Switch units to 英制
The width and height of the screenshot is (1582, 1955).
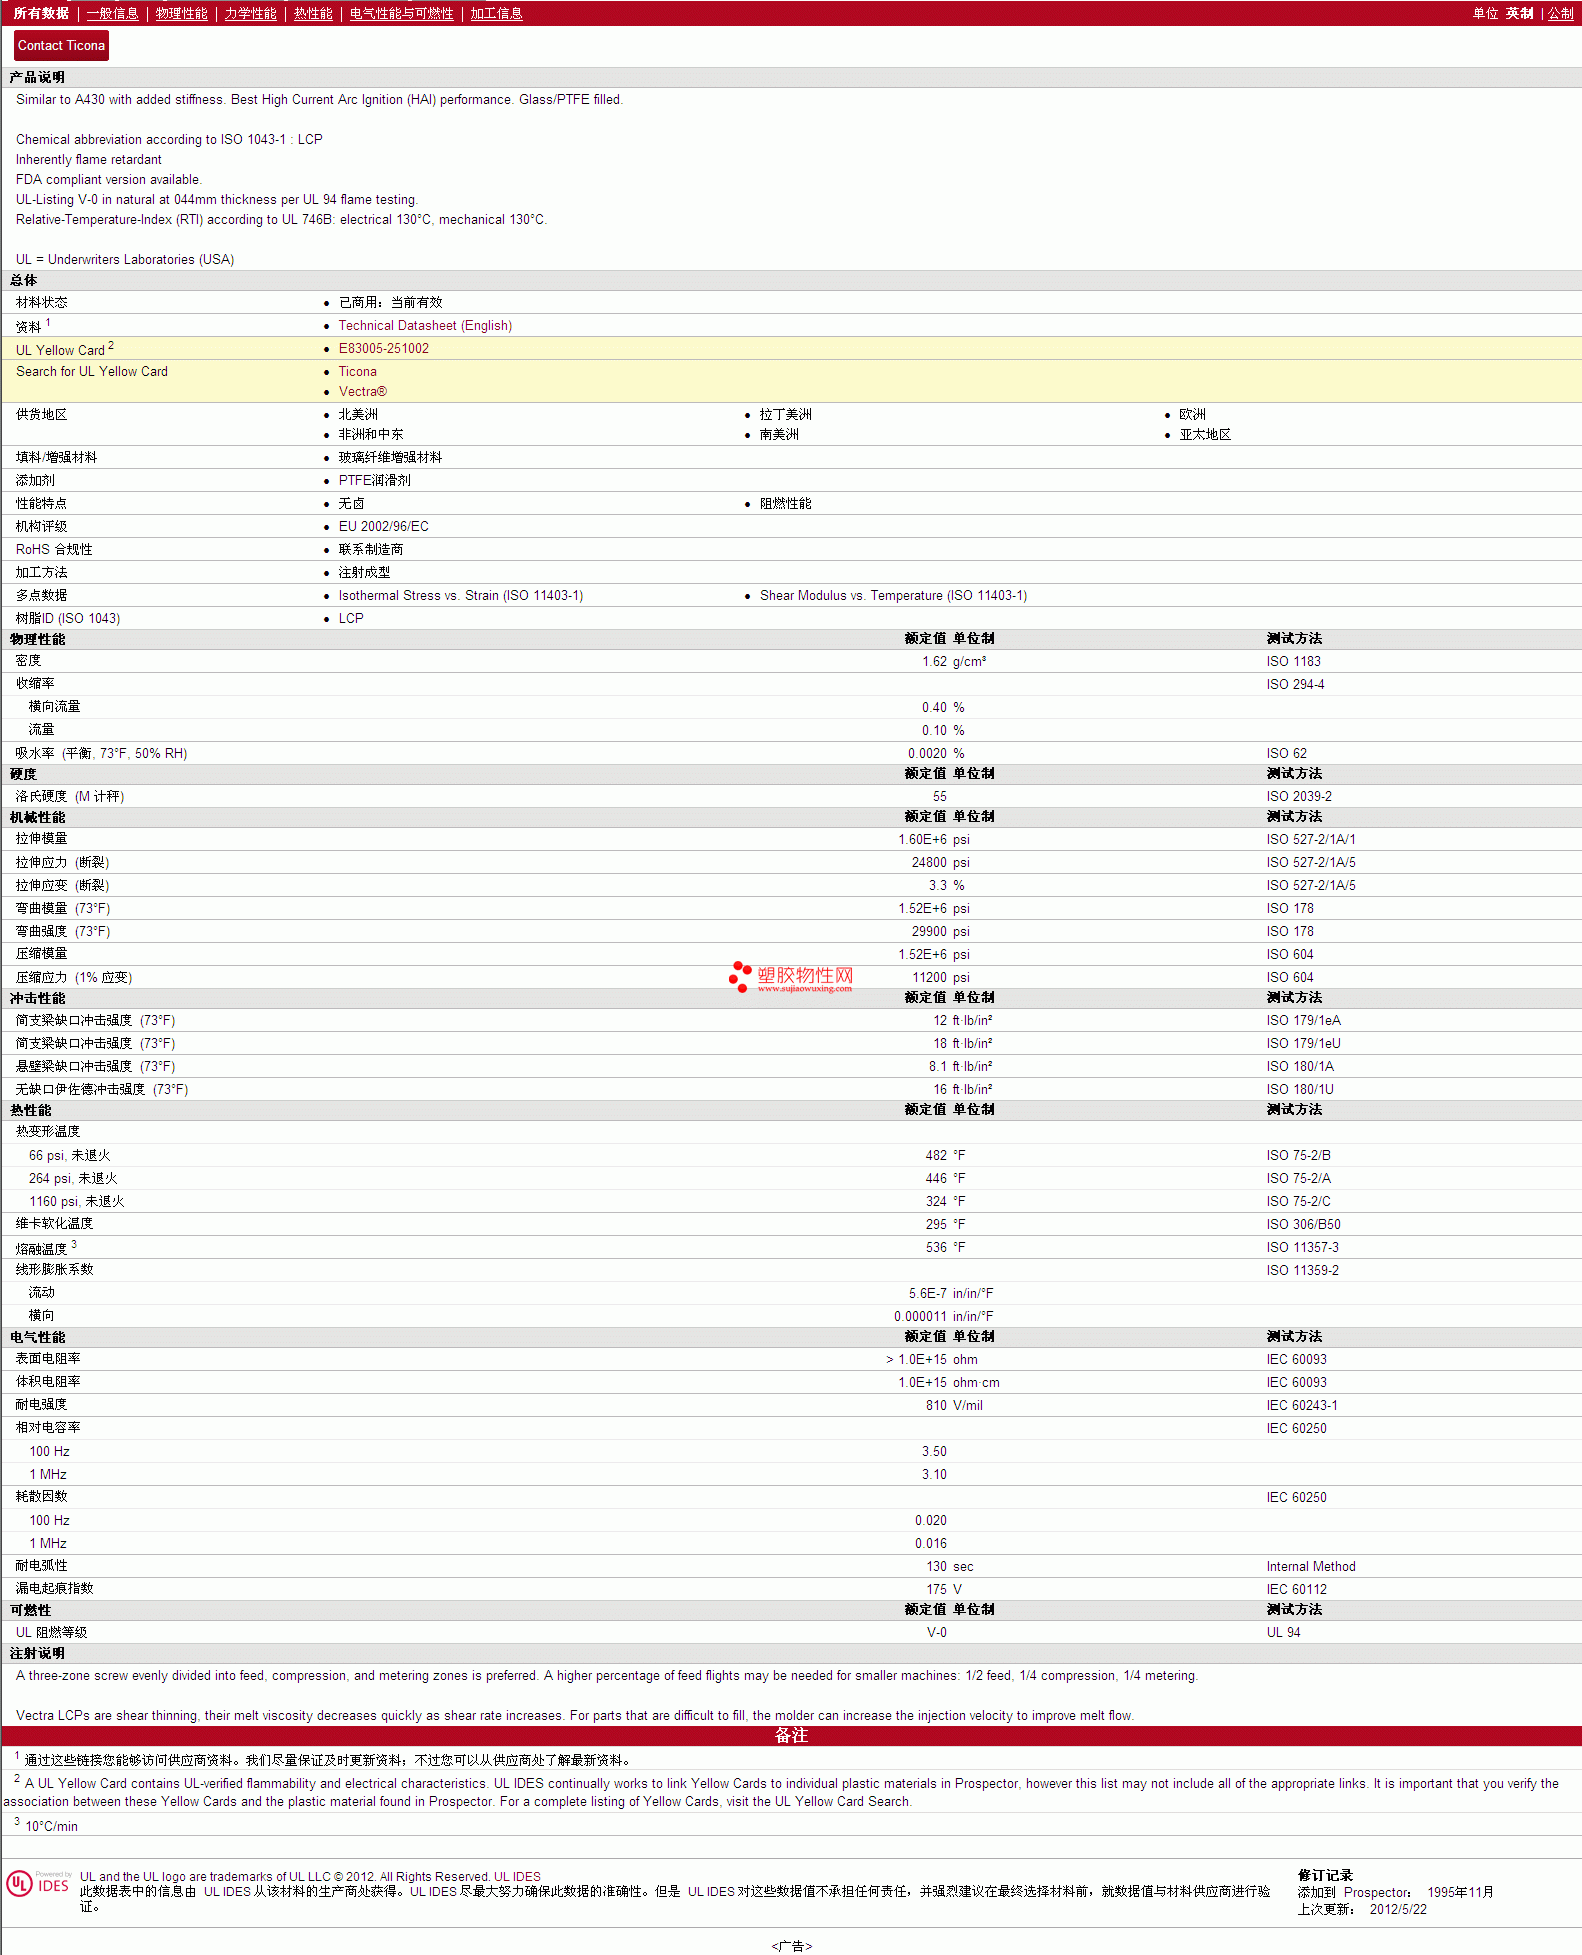coord(1519,13)
